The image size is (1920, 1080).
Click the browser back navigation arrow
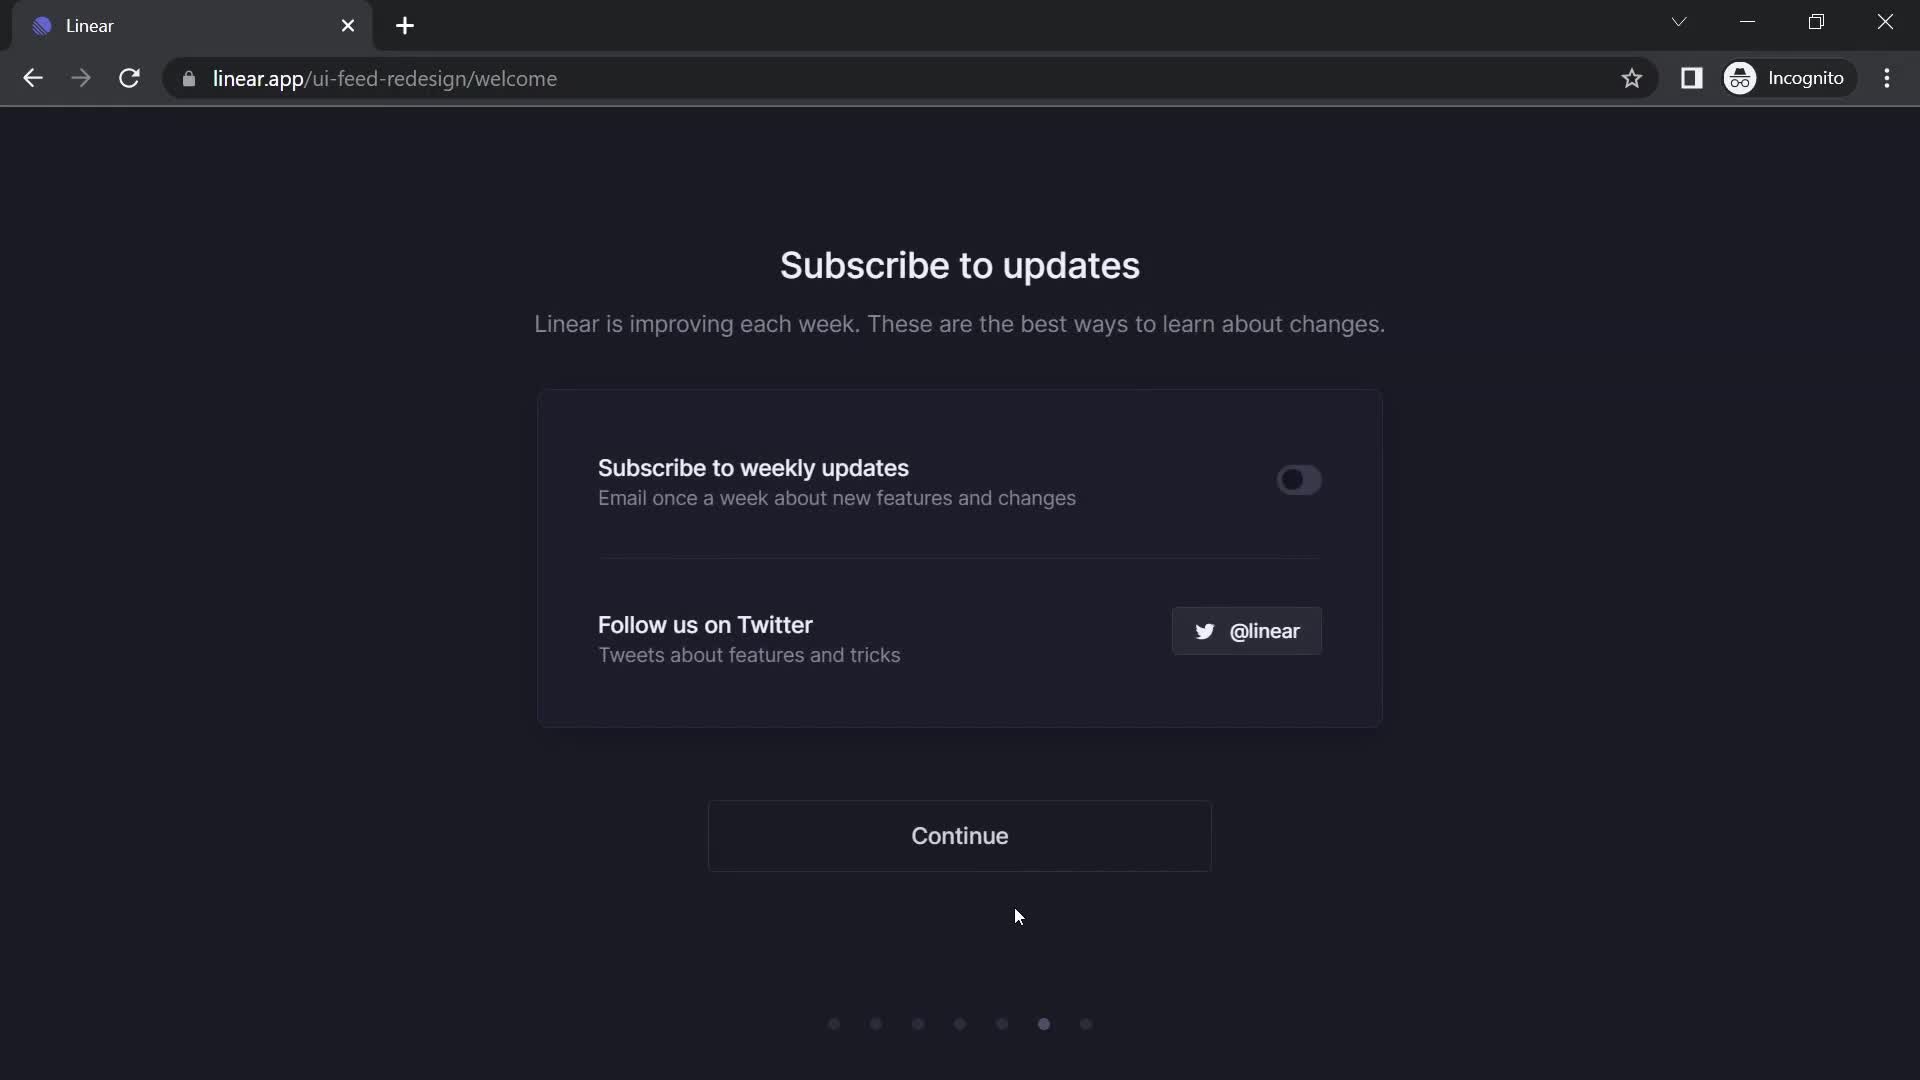click(32, 78)
